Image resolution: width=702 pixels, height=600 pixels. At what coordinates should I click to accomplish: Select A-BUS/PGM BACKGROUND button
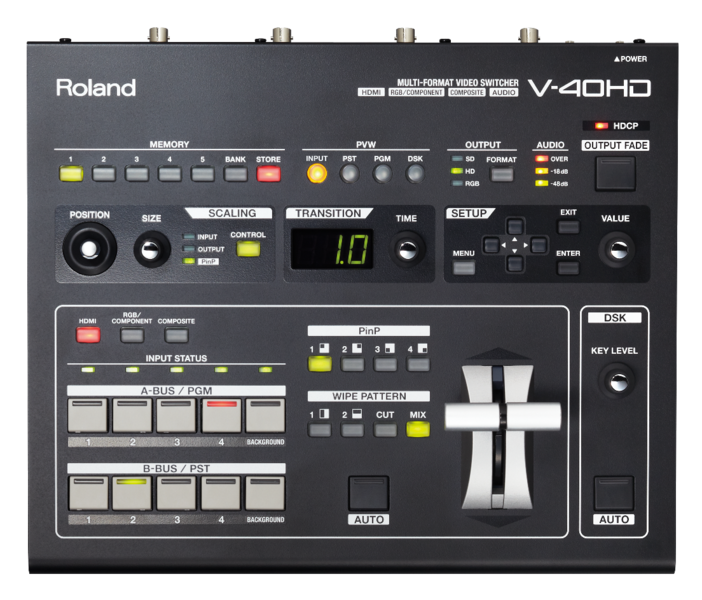[x=265, y=415]
